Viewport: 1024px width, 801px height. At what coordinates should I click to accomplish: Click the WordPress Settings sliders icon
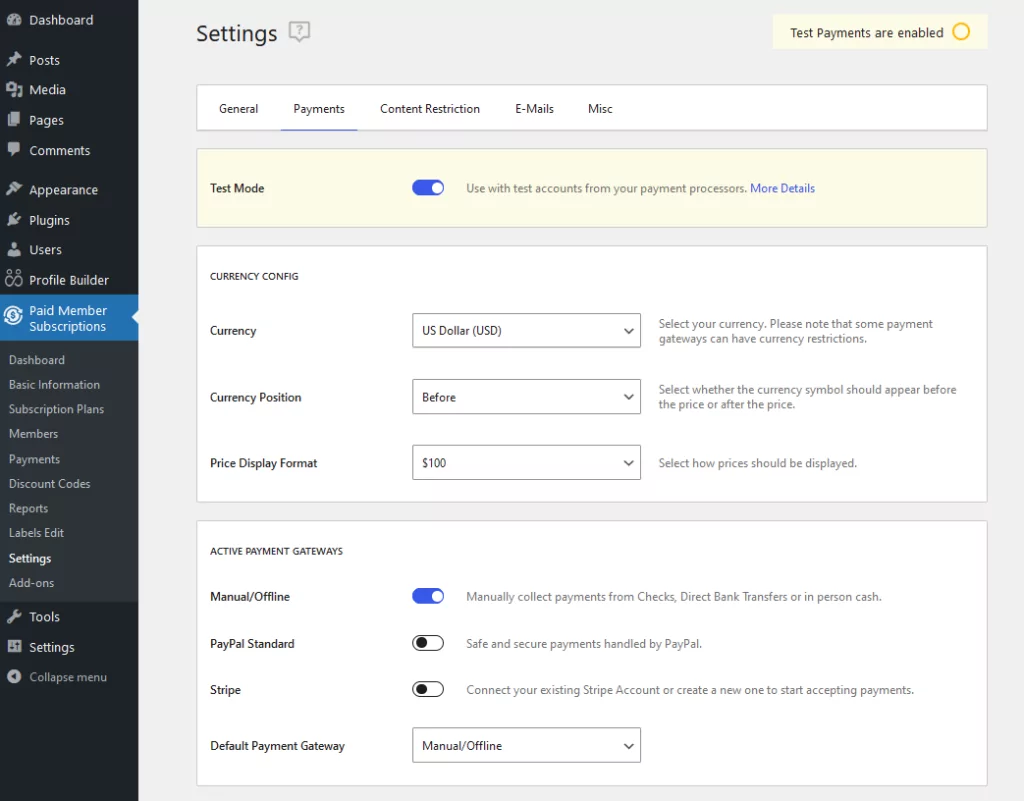[14, 646]
